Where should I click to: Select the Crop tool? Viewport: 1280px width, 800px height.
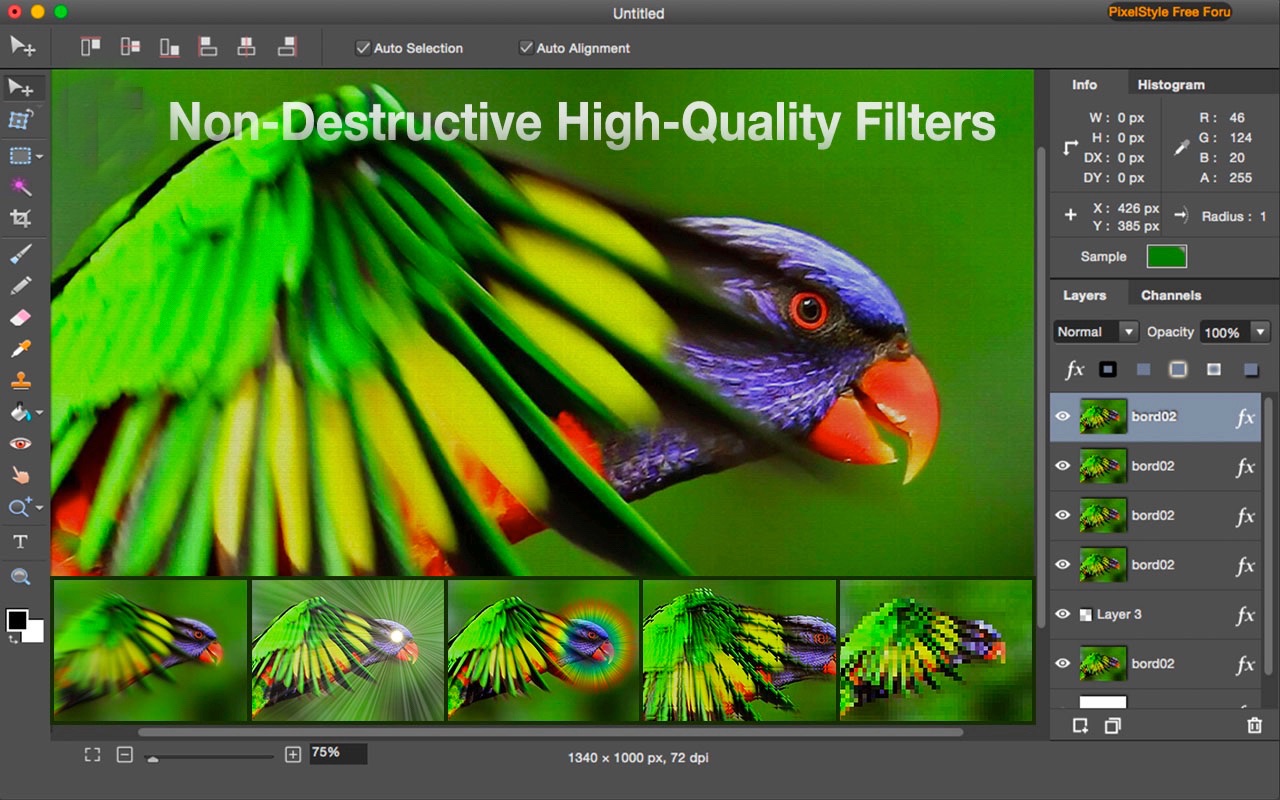tap(20, 218)
